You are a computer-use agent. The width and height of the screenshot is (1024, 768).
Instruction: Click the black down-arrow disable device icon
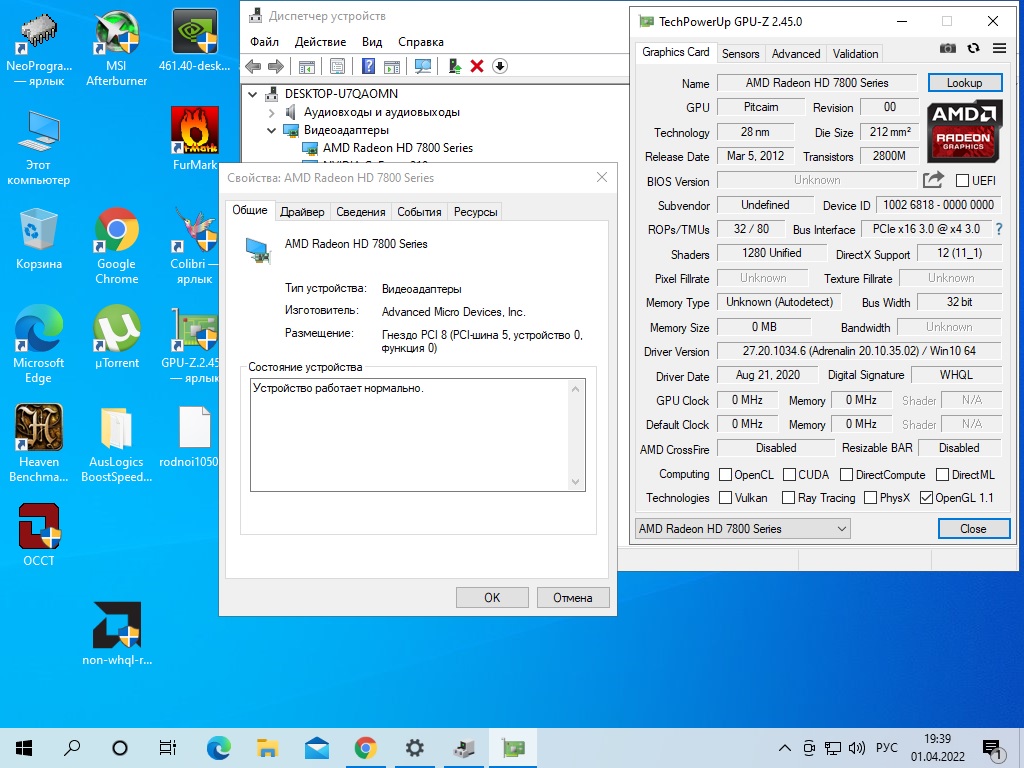tap(500, 66)
